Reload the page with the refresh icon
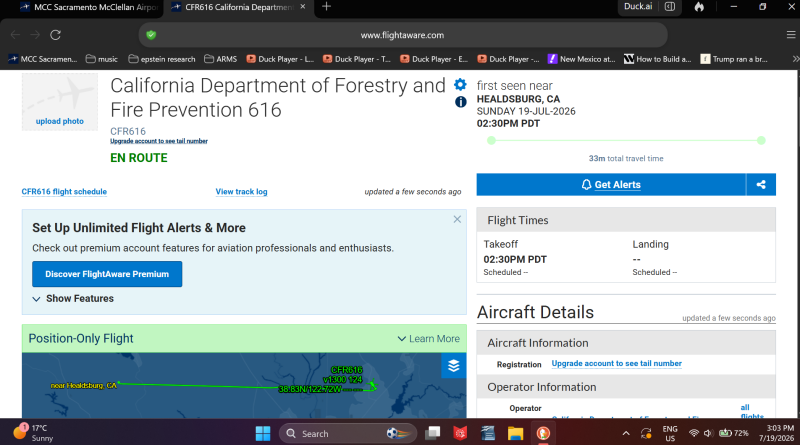This screenshot has width=800, height=445. tap(56, 35)
